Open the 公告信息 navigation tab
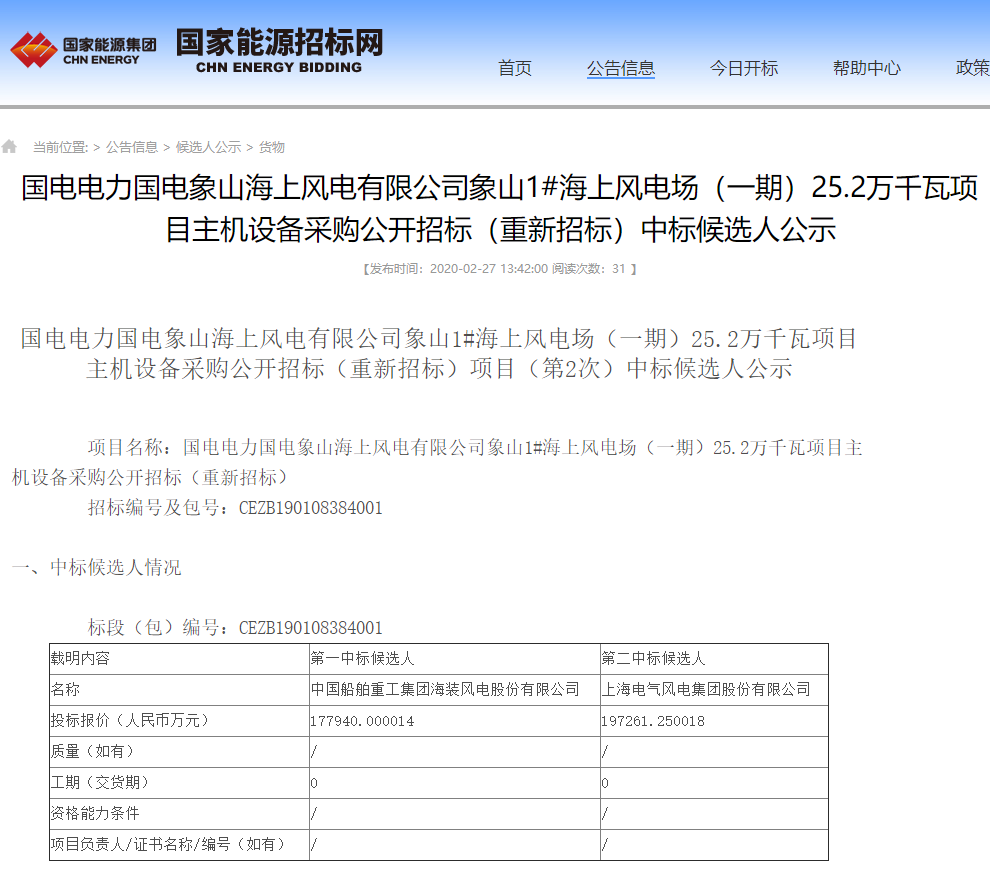Image resolution: width=990 pixels, height=872 pixels. [621, 68]
